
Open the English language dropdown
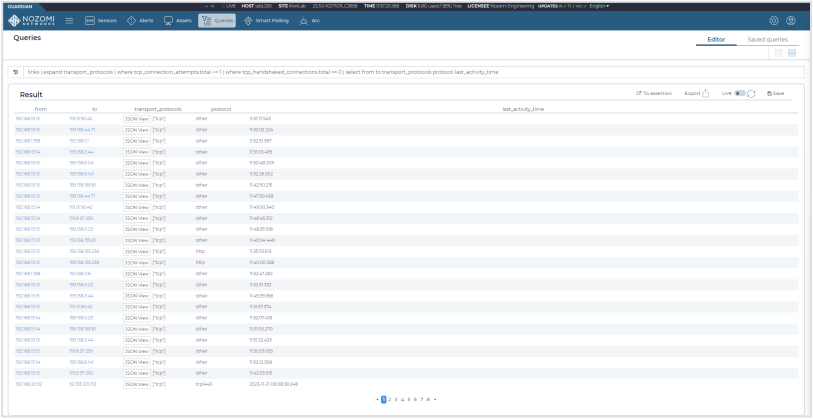(597, 4)
